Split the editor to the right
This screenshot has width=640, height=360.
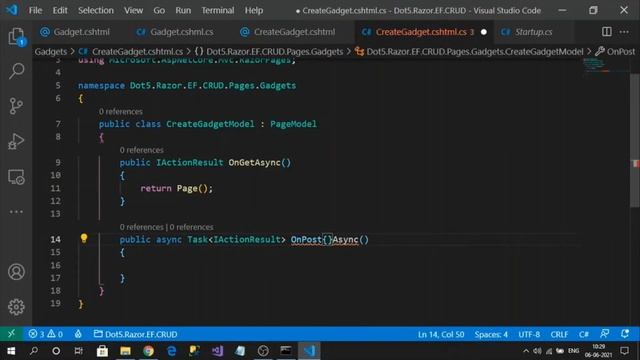pos(607,31)
